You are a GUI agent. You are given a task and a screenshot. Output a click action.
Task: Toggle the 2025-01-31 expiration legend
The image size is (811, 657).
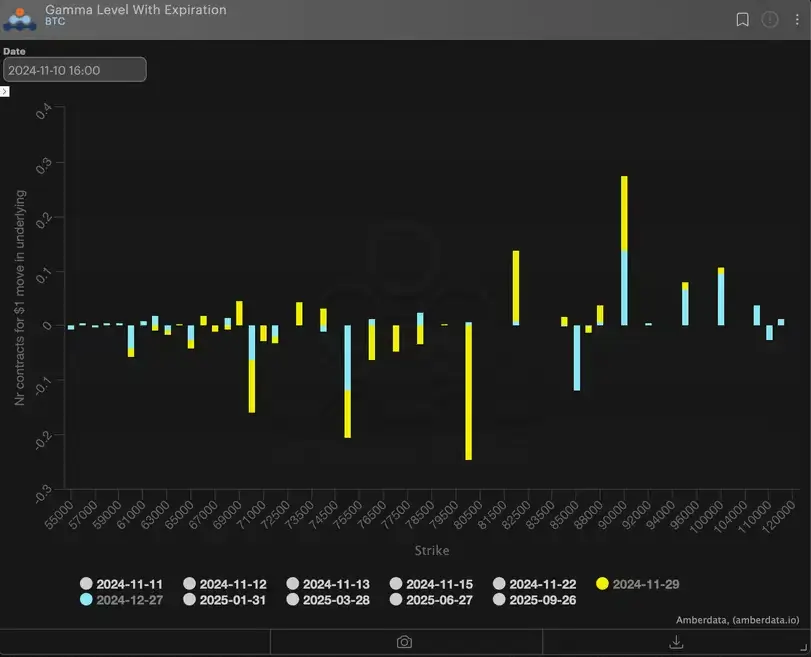point(224,600)
